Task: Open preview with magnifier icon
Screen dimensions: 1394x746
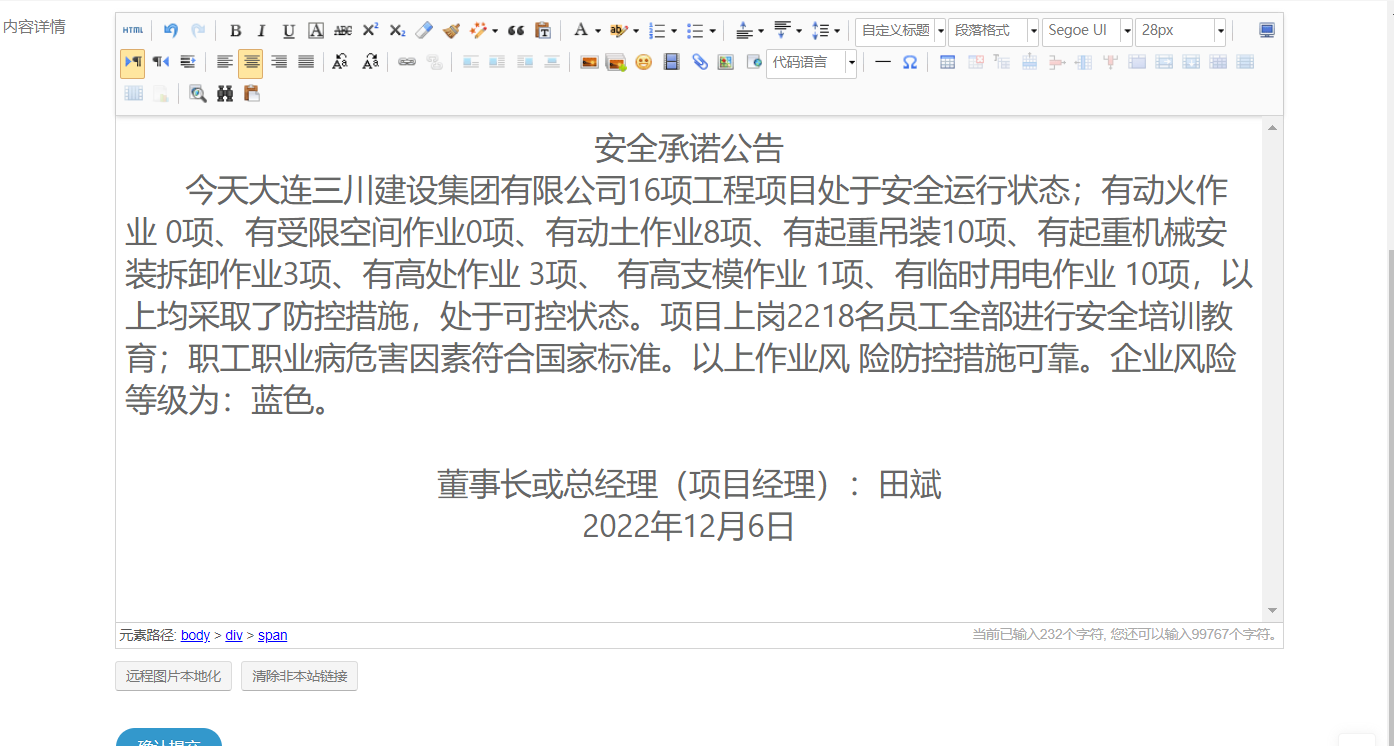Action: [198, 94]
